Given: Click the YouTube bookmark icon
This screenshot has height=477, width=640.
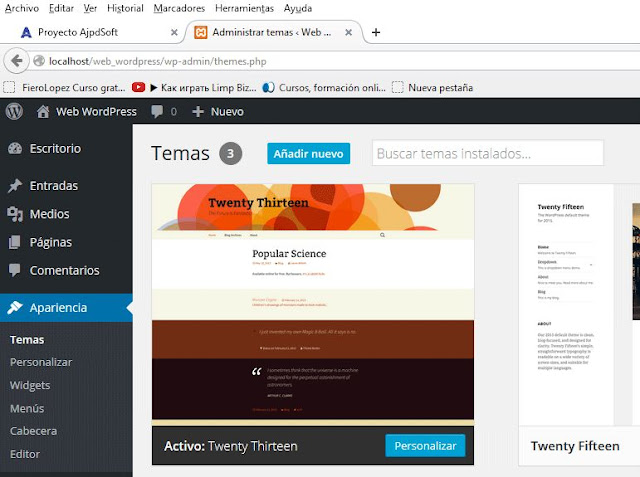Looking at the screenshot, I should pyautogui.click(x=138, y=87).
